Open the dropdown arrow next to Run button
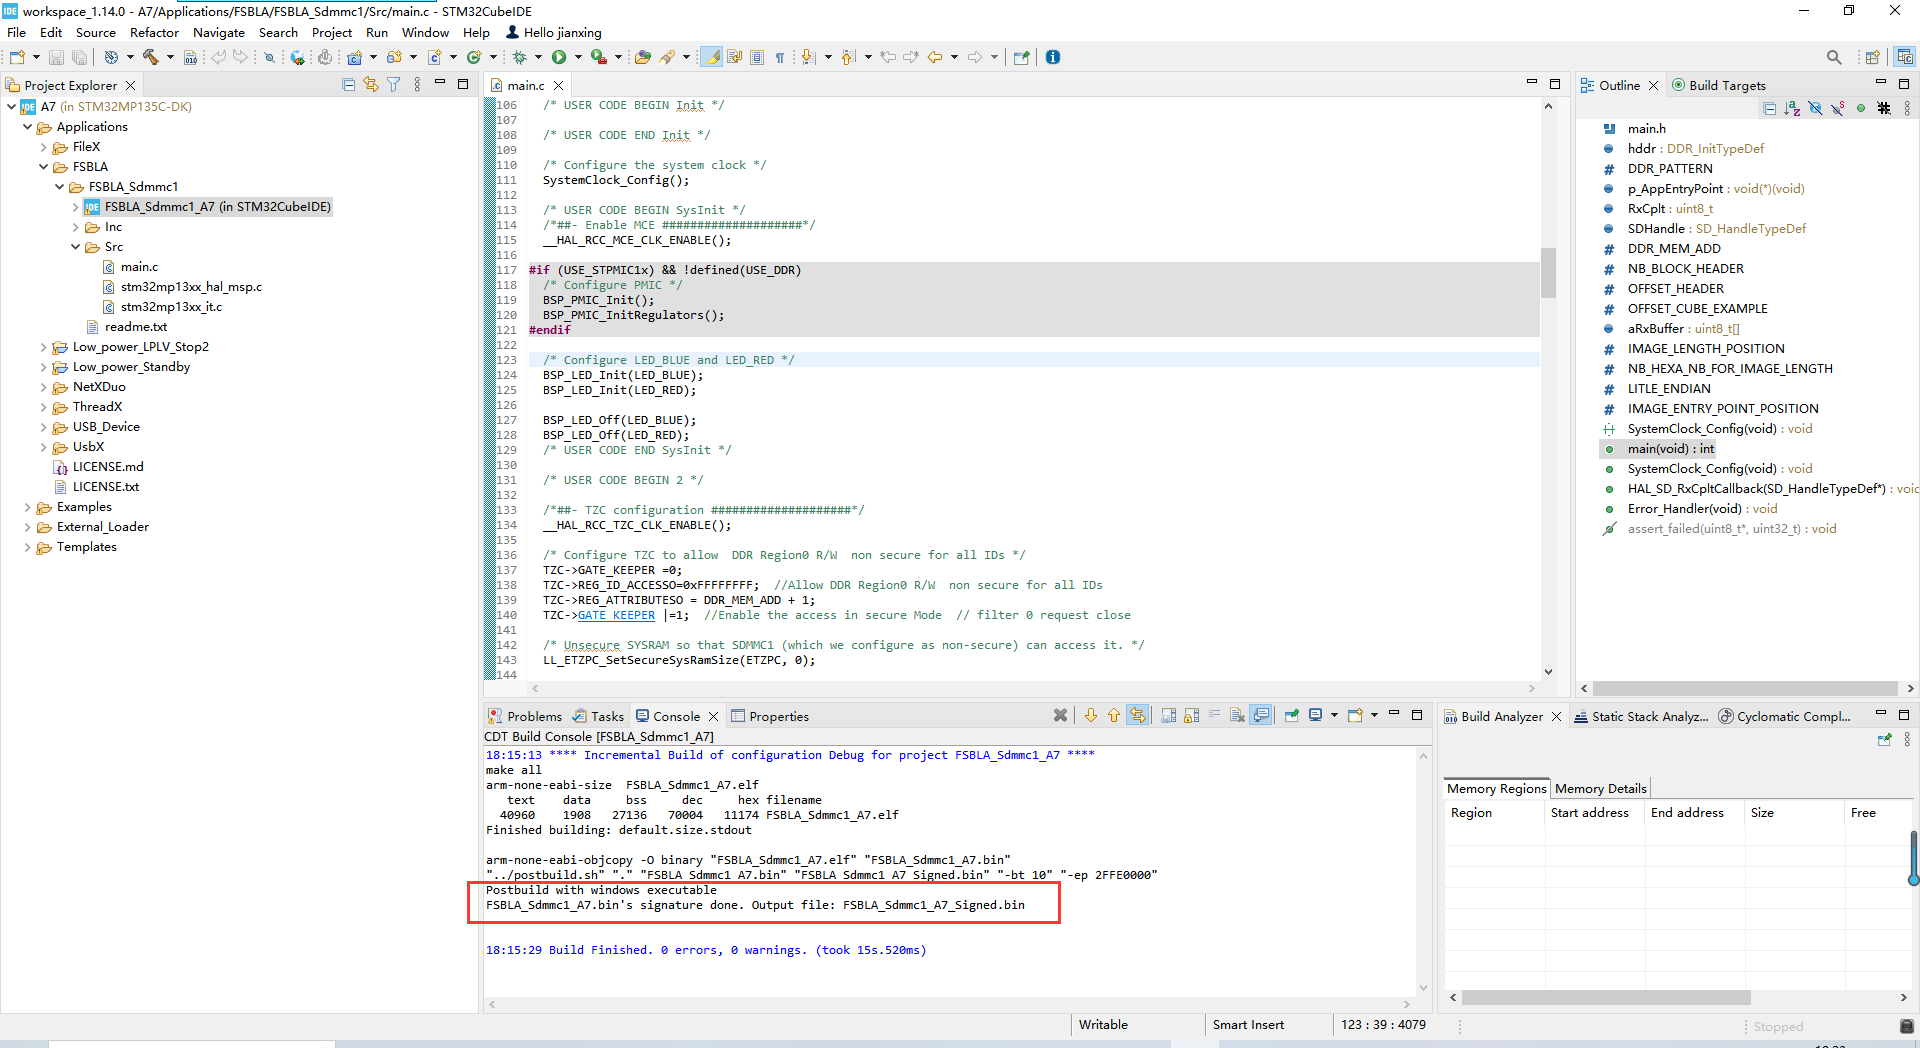This screenshot has height=1048, width=1920. click(x=578, y=57)
